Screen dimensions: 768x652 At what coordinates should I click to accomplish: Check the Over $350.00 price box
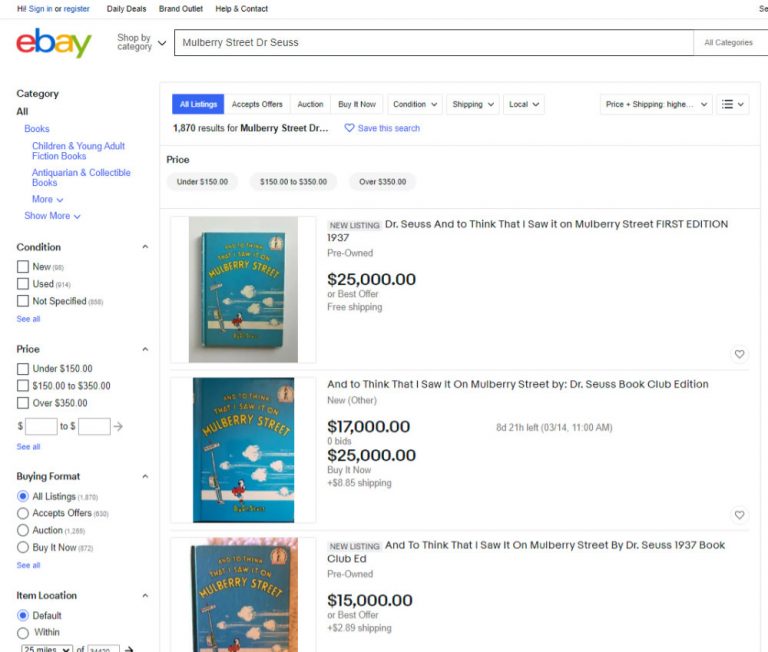click(x=23, y=403)
